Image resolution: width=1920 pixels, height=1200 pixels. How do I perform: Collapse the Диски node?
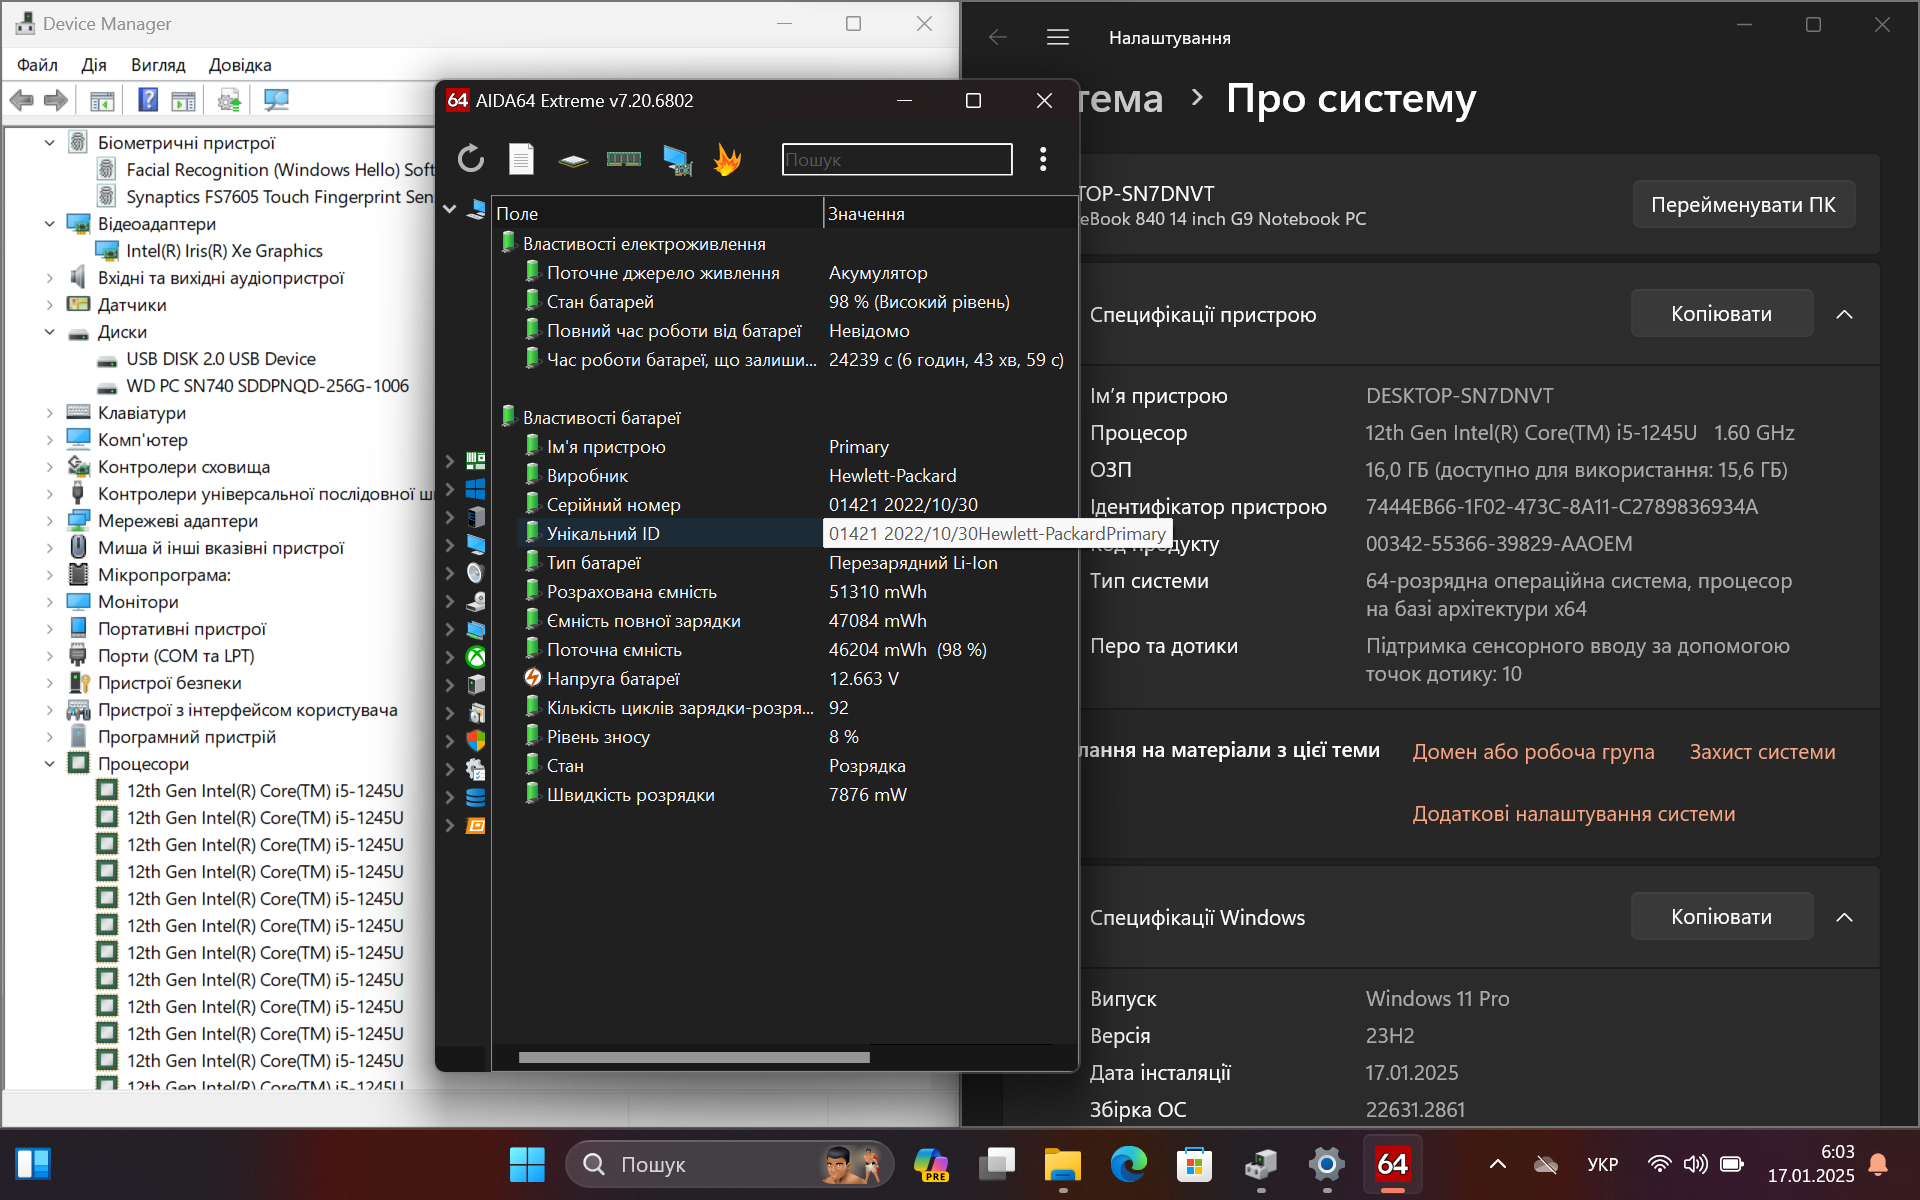click(49, 332)
